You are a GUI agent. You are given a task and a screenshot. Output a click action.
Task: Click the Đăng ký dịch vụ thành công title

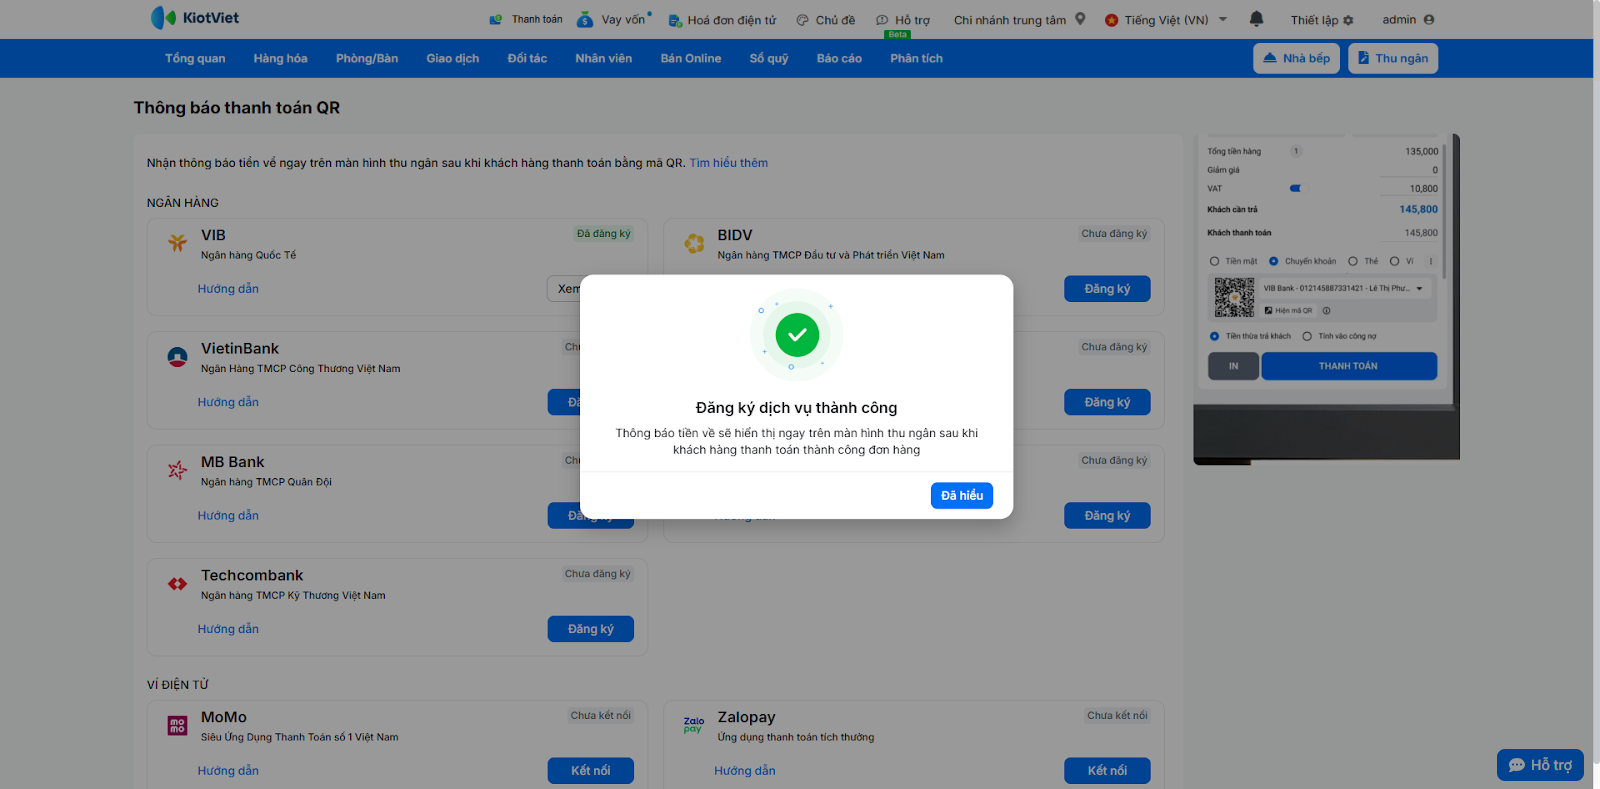[797, 408]
